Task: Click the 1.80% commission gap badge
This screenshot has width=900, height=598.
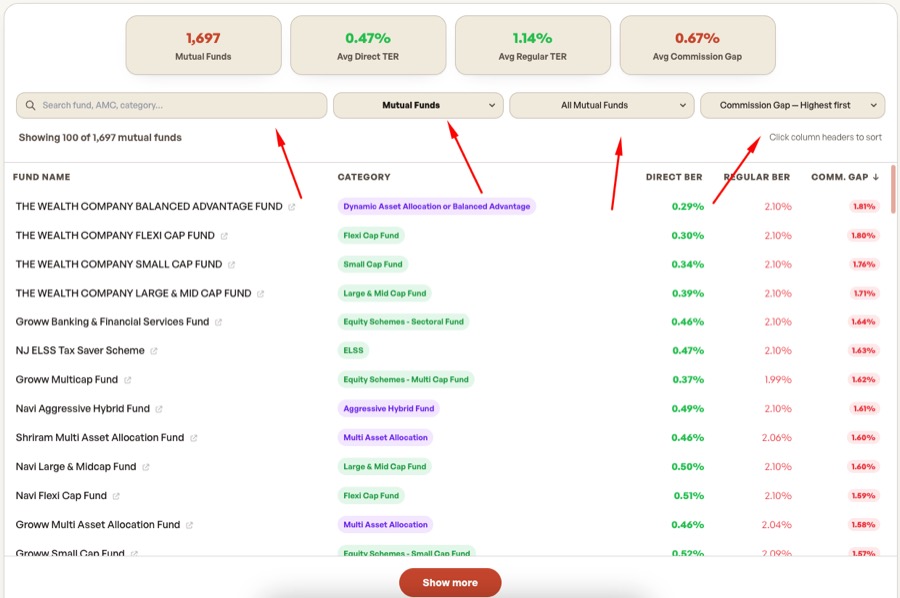Action: pos(863,236)
